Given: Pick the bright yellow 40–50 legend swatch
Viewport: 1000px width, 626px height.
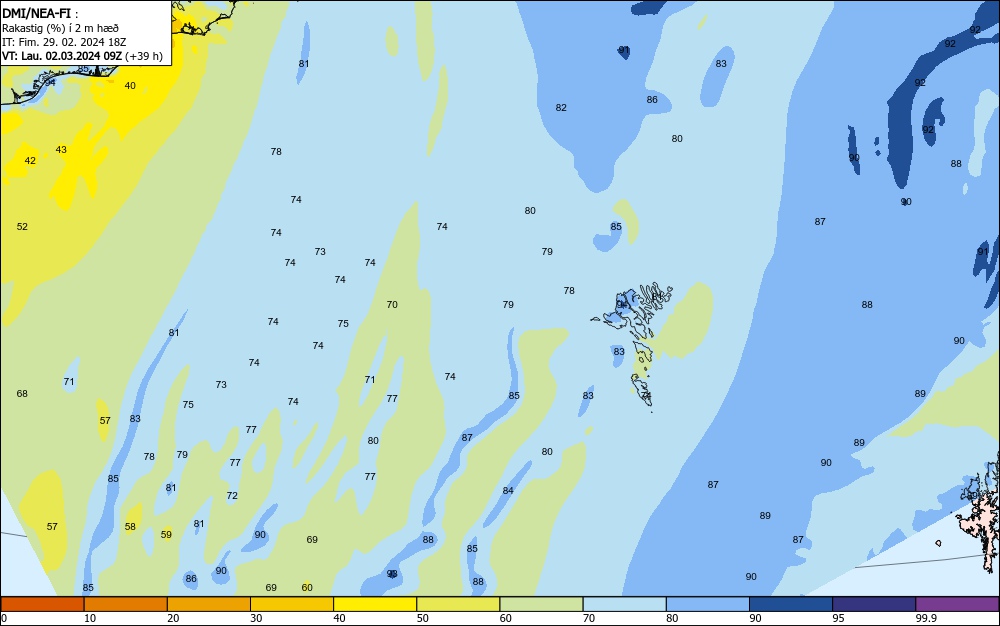Looking at the screenshot, I should 375,604.
